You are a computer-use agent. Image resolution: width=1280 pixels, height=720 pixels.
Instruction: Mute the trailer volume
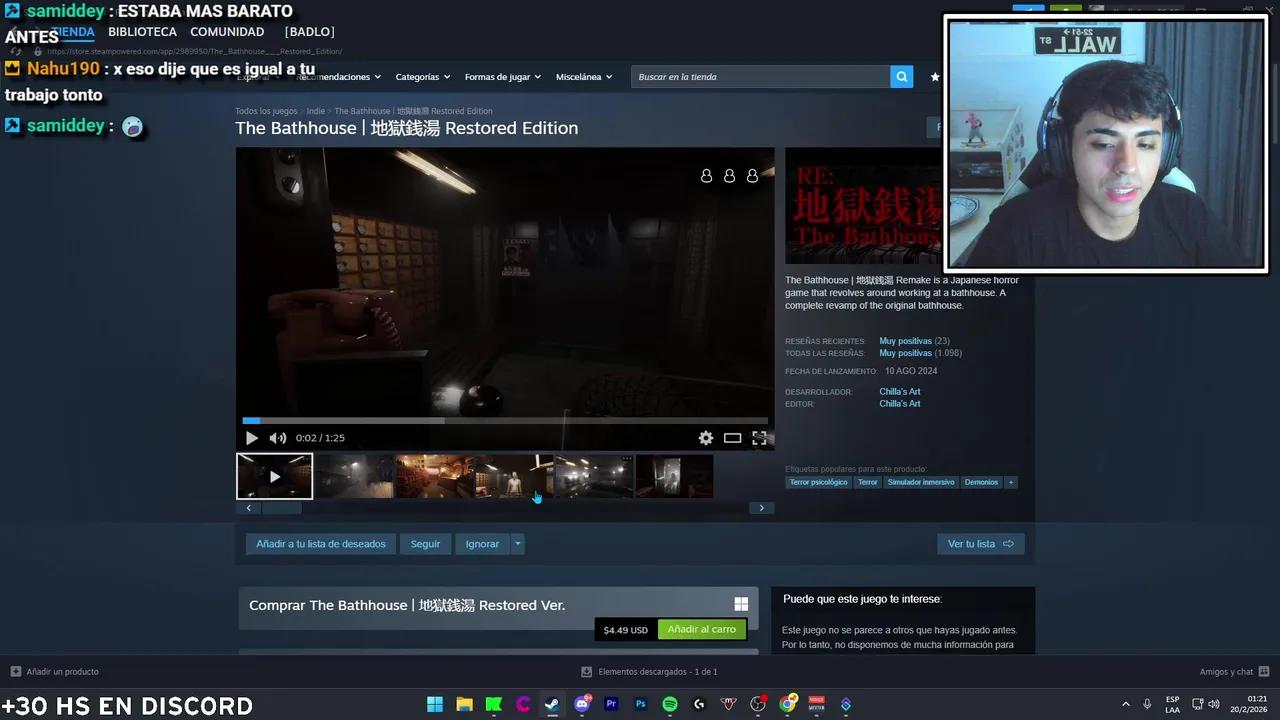point(277,438)
